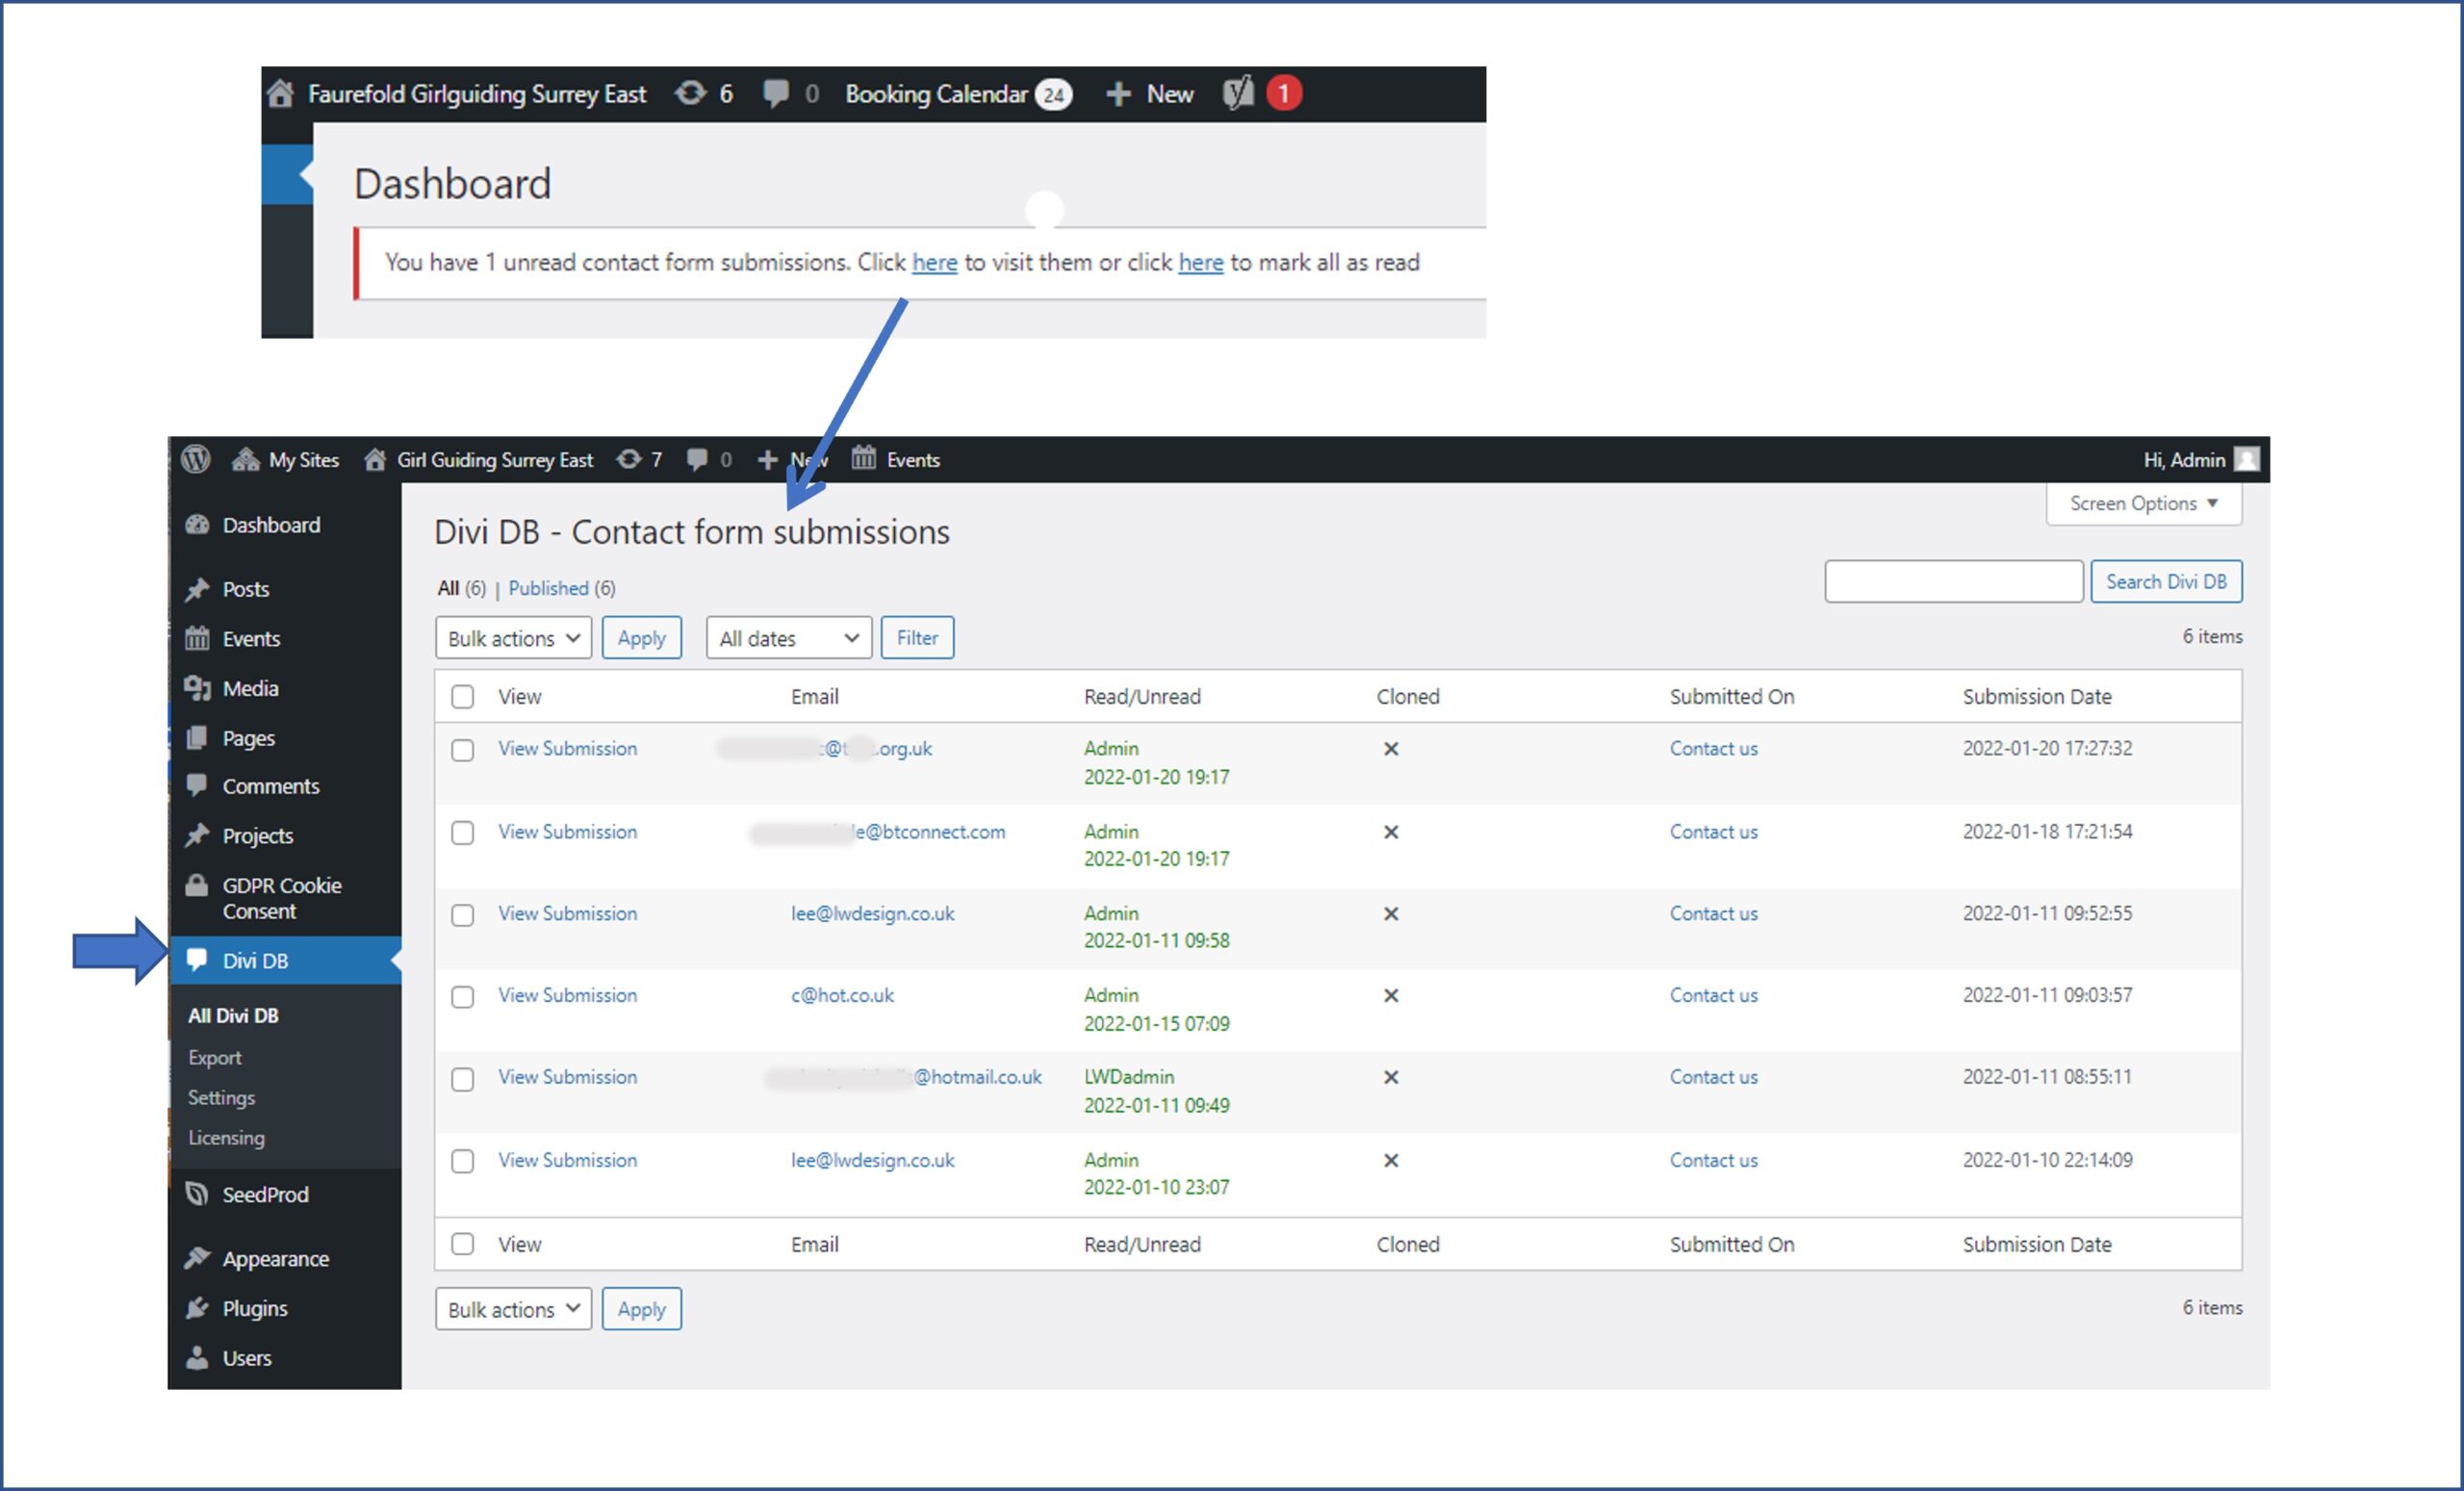Click the Divi DB speech bubble icon

tap(197, 959)
